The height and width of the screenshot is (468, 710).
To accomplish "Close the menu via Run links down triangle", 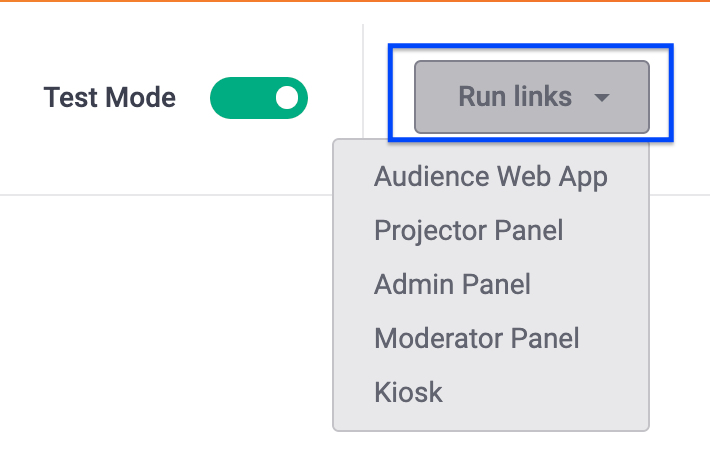I will tap(602, 98).
